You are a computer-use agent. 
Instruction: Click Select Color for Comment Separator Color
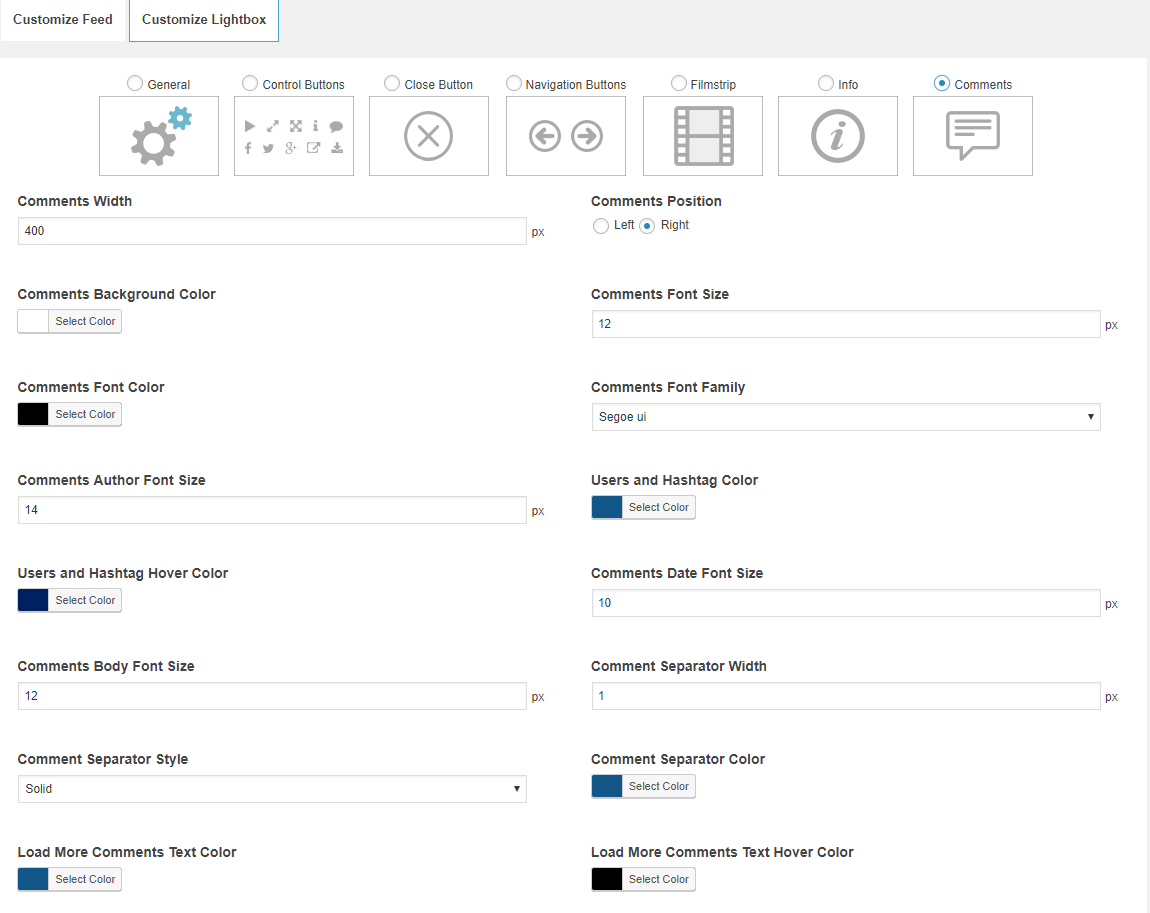click(x=658, y=786)
